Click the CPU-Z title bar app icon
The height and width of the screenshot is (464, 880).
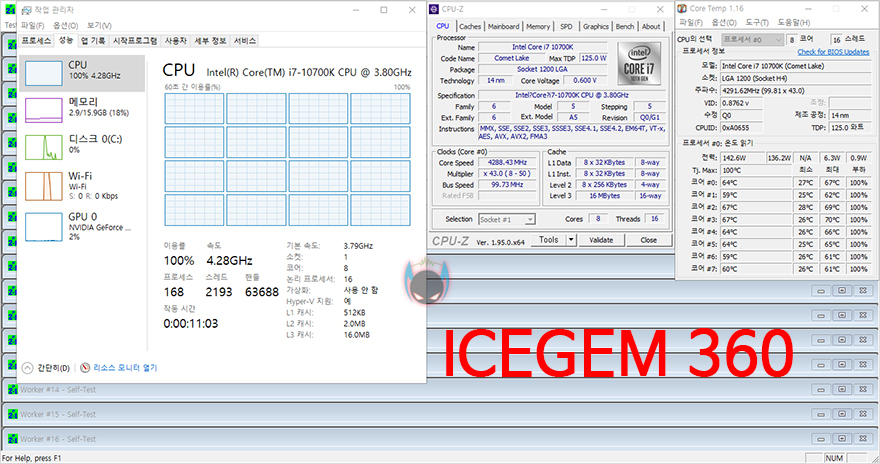click(434, 9)
